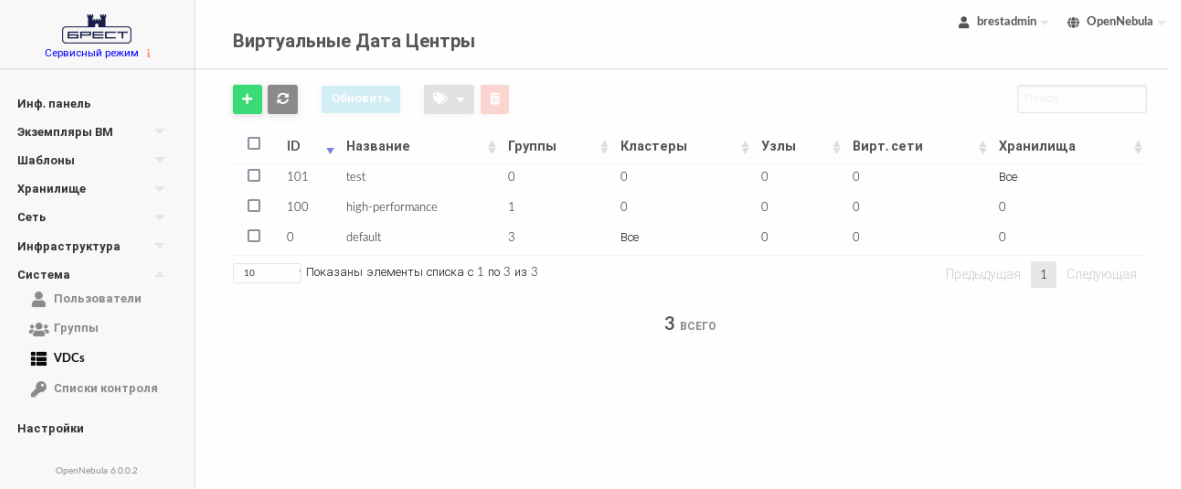
Task: Check the box for the default row
Action: 254,236
